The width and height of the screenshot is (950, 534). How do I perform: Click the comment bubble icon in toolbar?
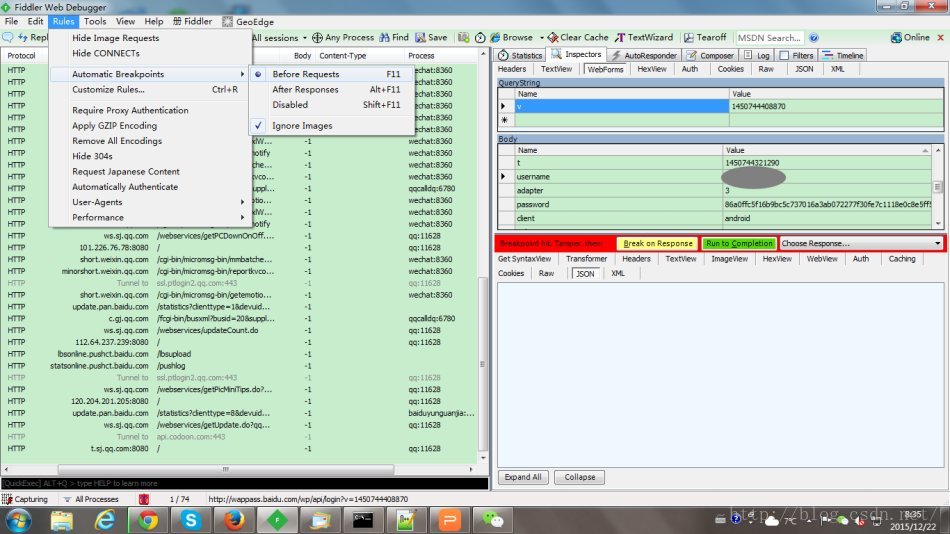point(8,38)
